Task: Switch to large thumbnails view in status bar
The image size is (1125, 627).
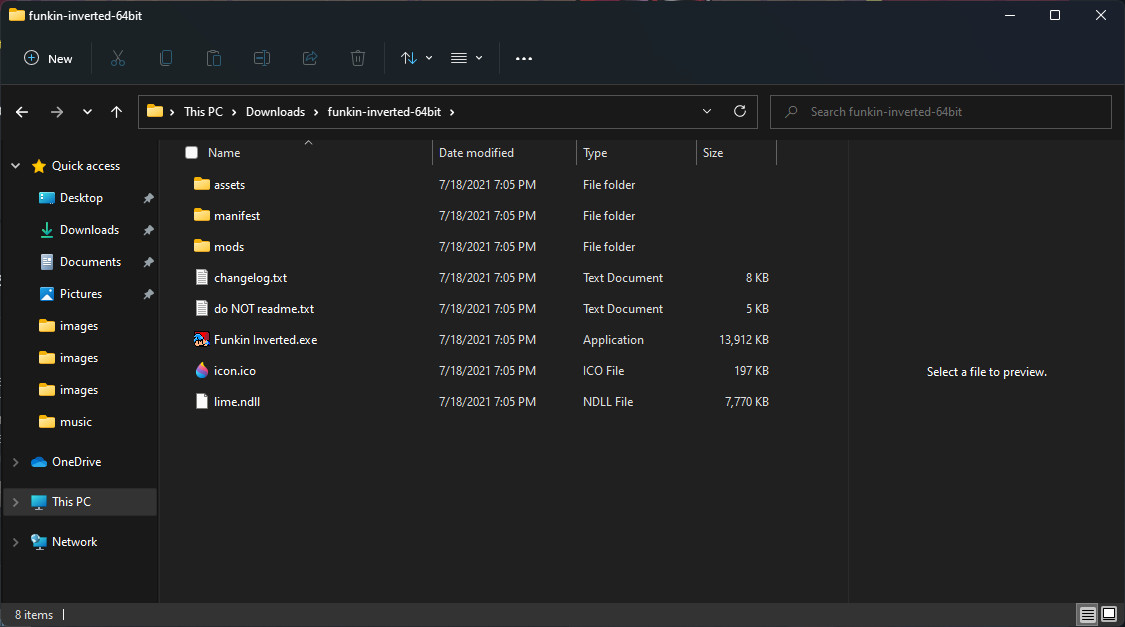Action: click(x=1109, y=614)
